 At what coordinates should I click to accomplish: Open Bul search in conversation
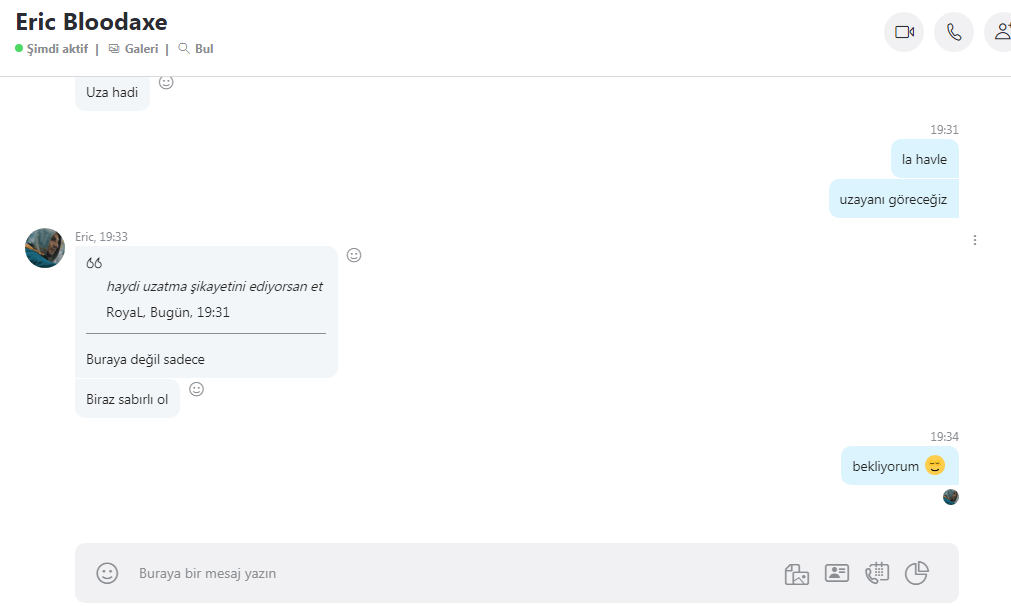196,49
